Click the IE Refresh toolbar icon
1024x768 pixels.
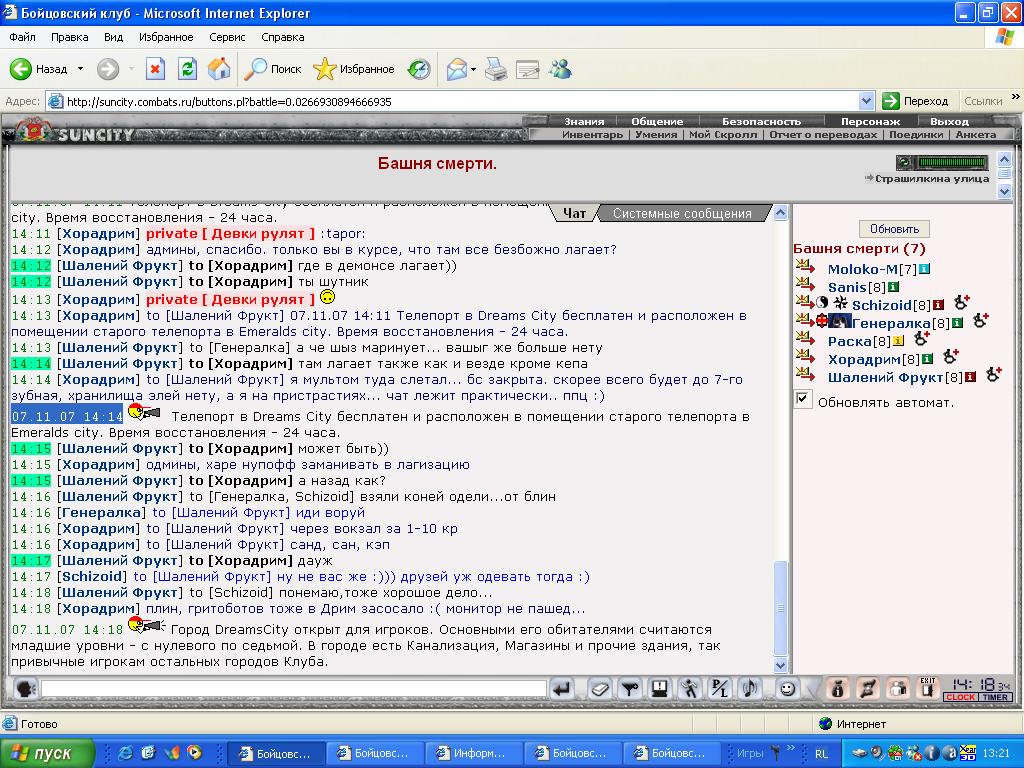click(x=187, y=69)
